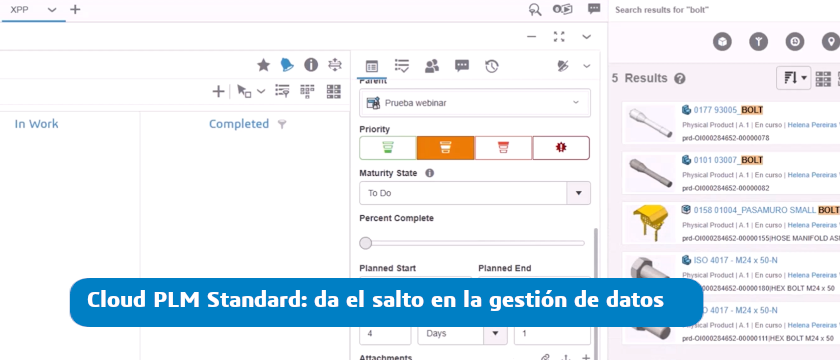The width and height of the screenshot is (840, 360).
Task: Click the Percent Complete slider handle
Action: 365,243
